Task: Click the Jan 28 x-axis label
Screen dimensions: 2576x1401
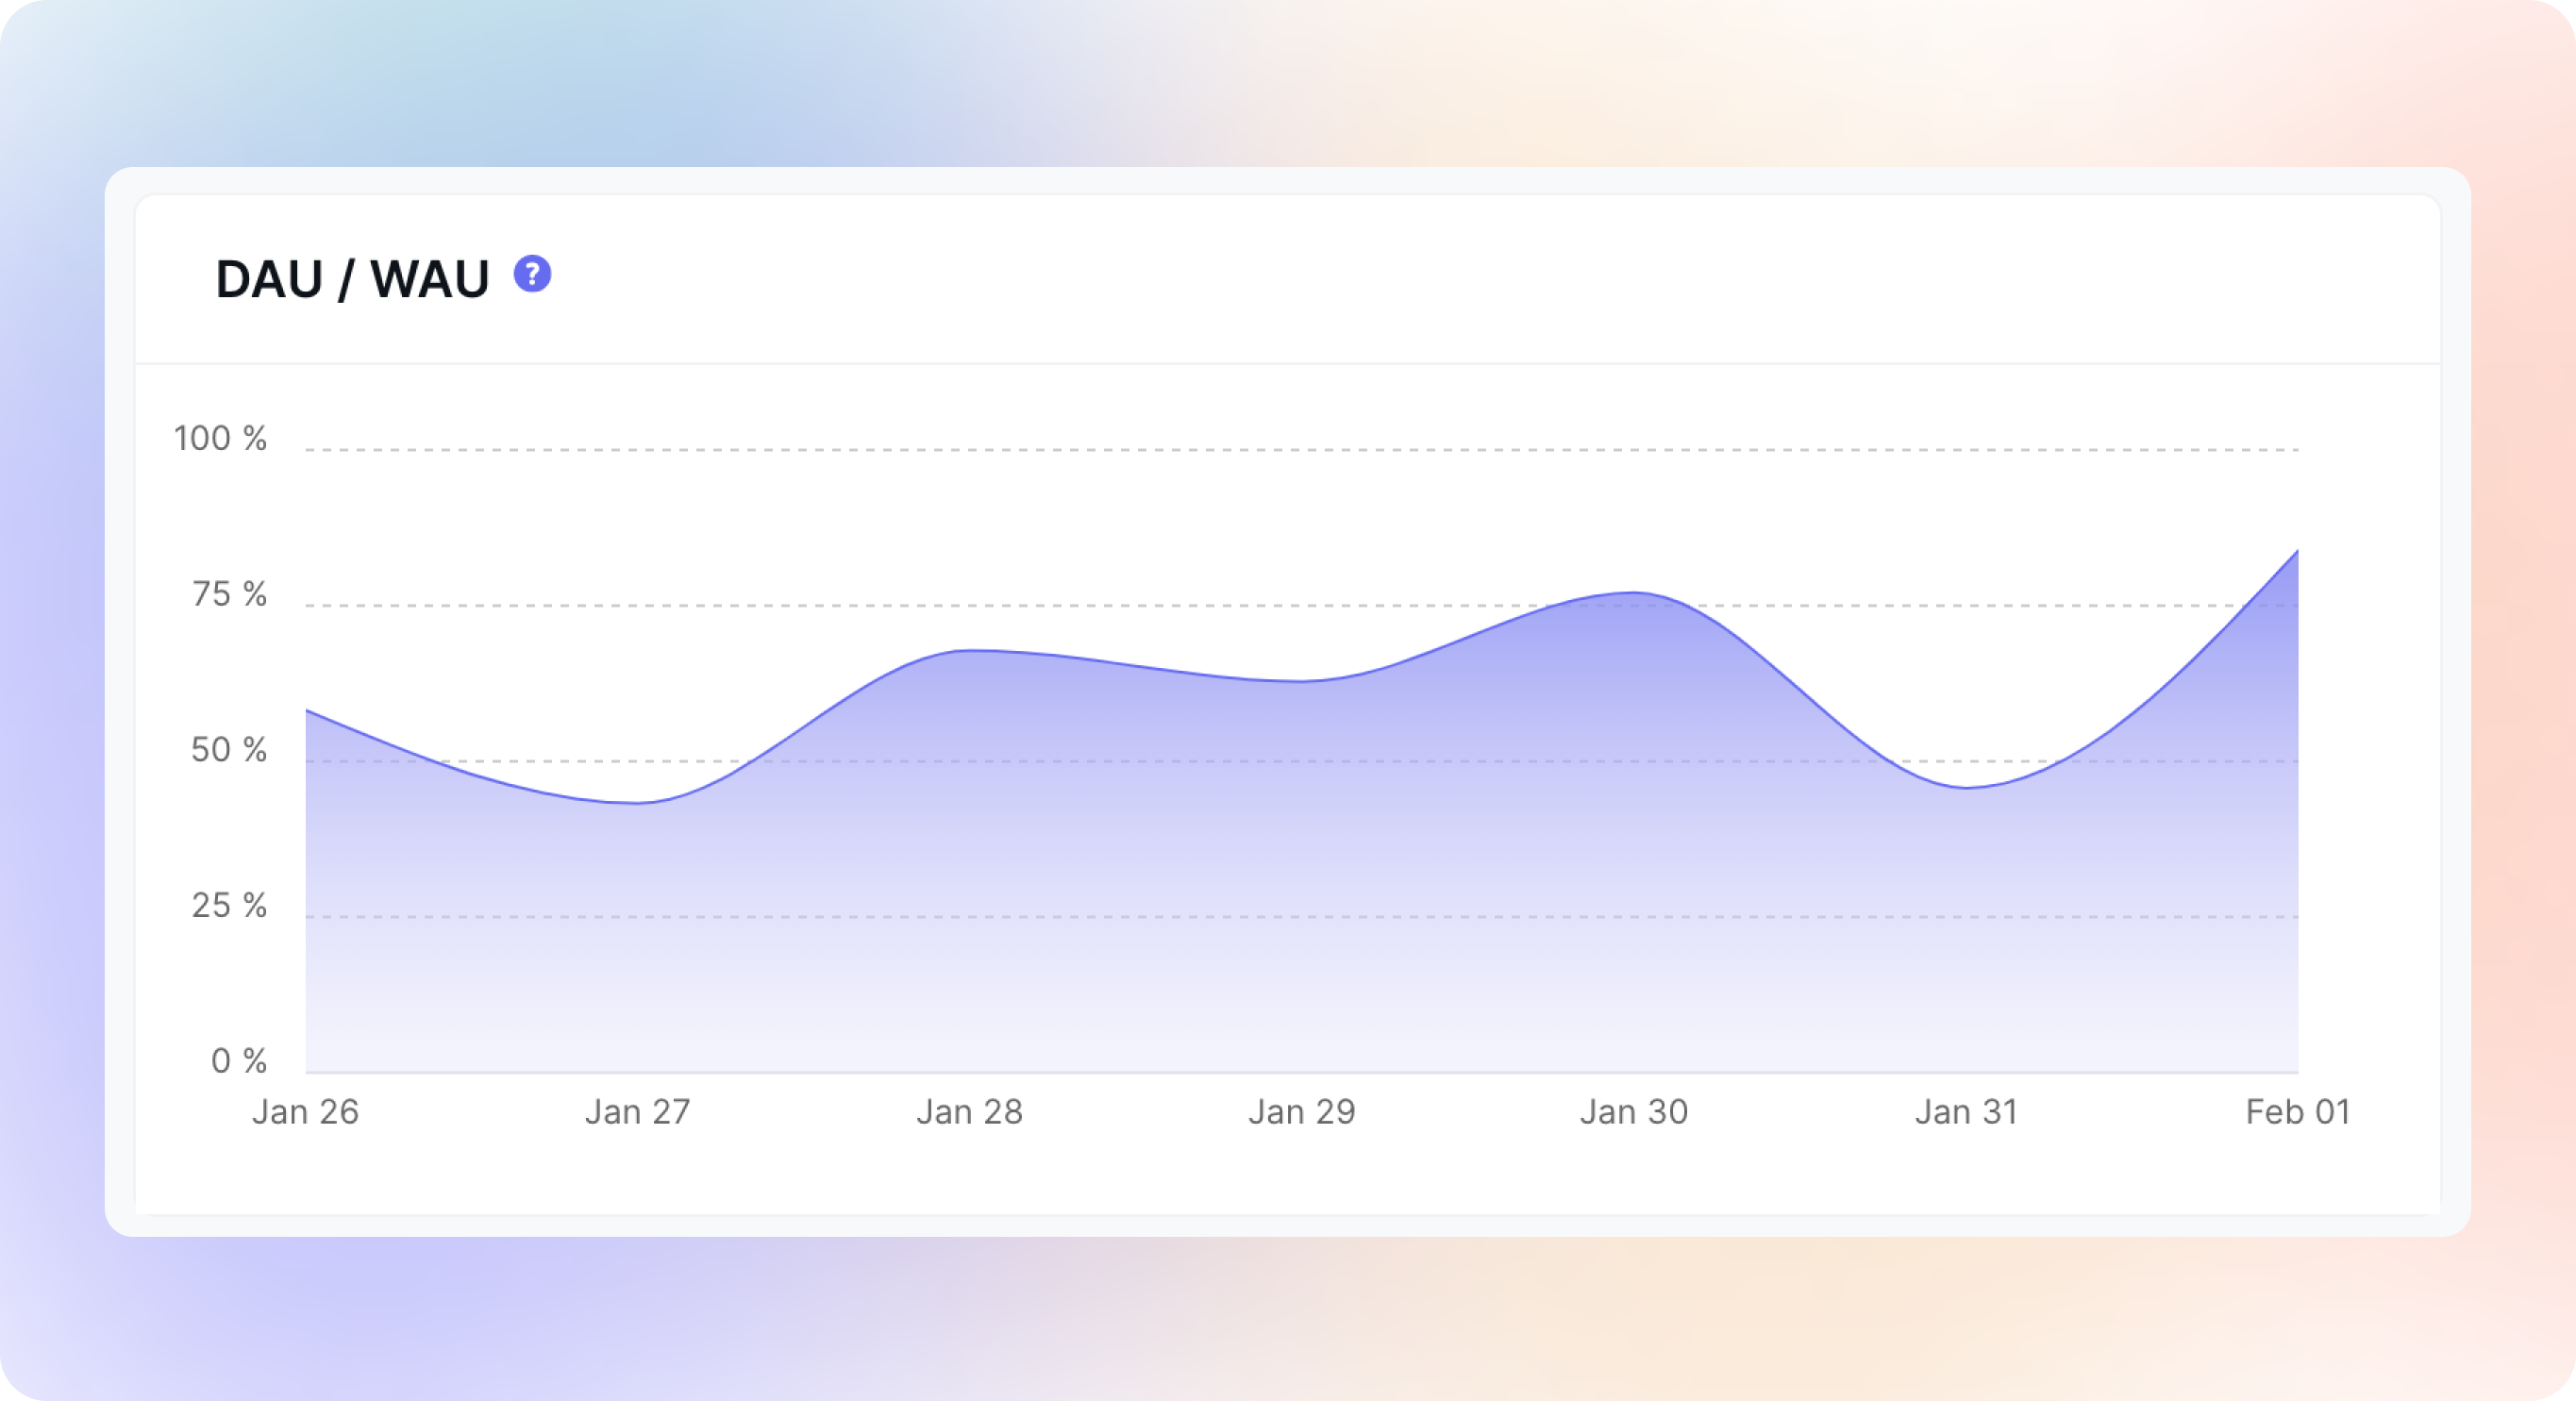Action: pos(969,1112)
